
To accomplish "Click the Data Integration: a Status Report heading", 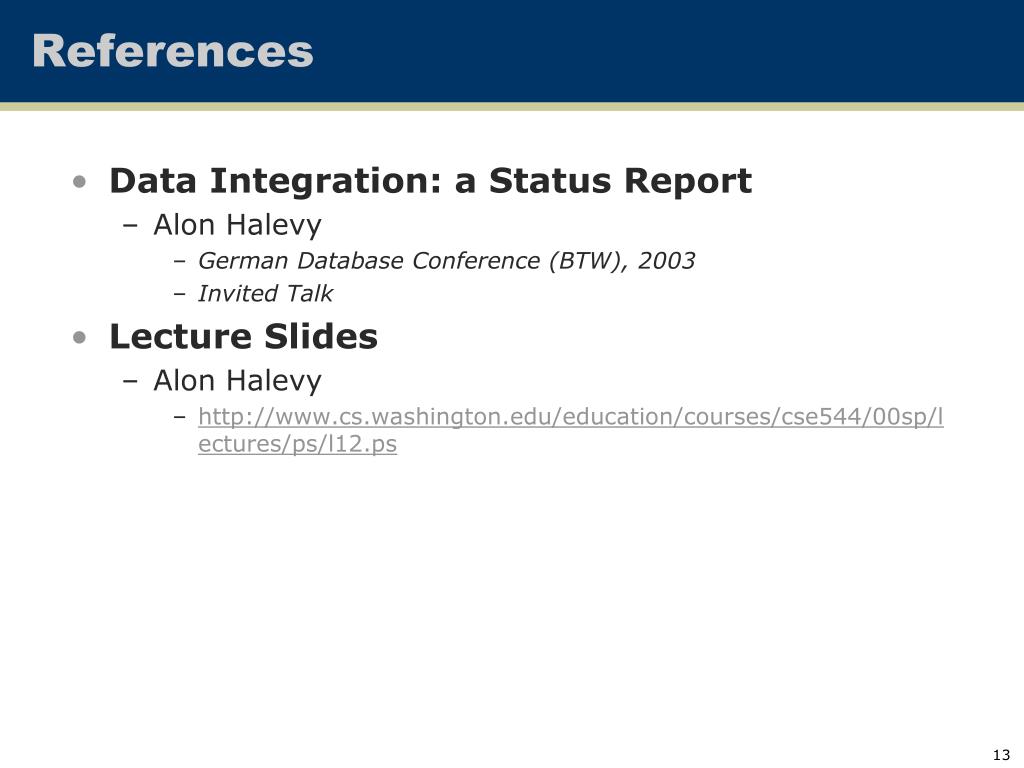I will point(430,181).
